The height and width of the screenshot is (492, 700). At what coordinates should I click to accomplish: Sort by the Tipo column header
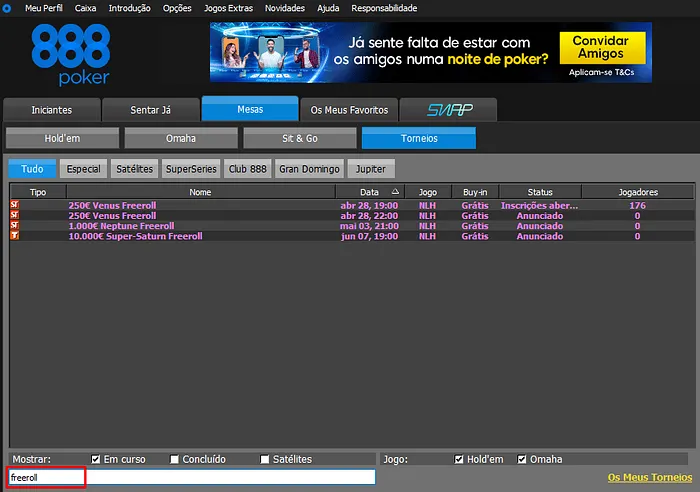click(38, 192)
